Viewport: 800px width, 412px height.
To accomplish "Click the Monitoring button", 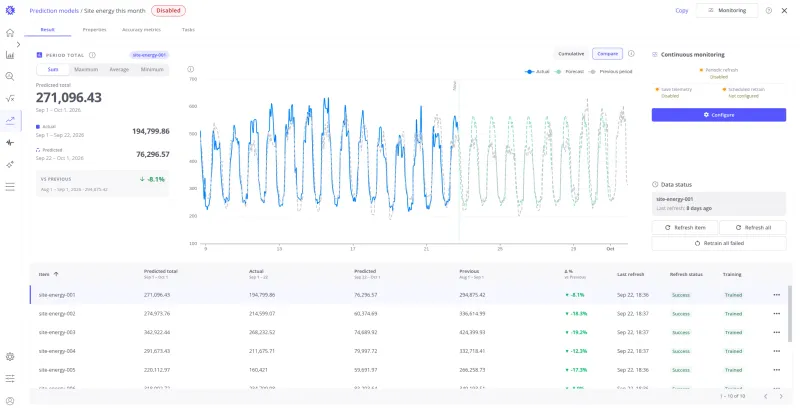I will (x=727, y=11).
